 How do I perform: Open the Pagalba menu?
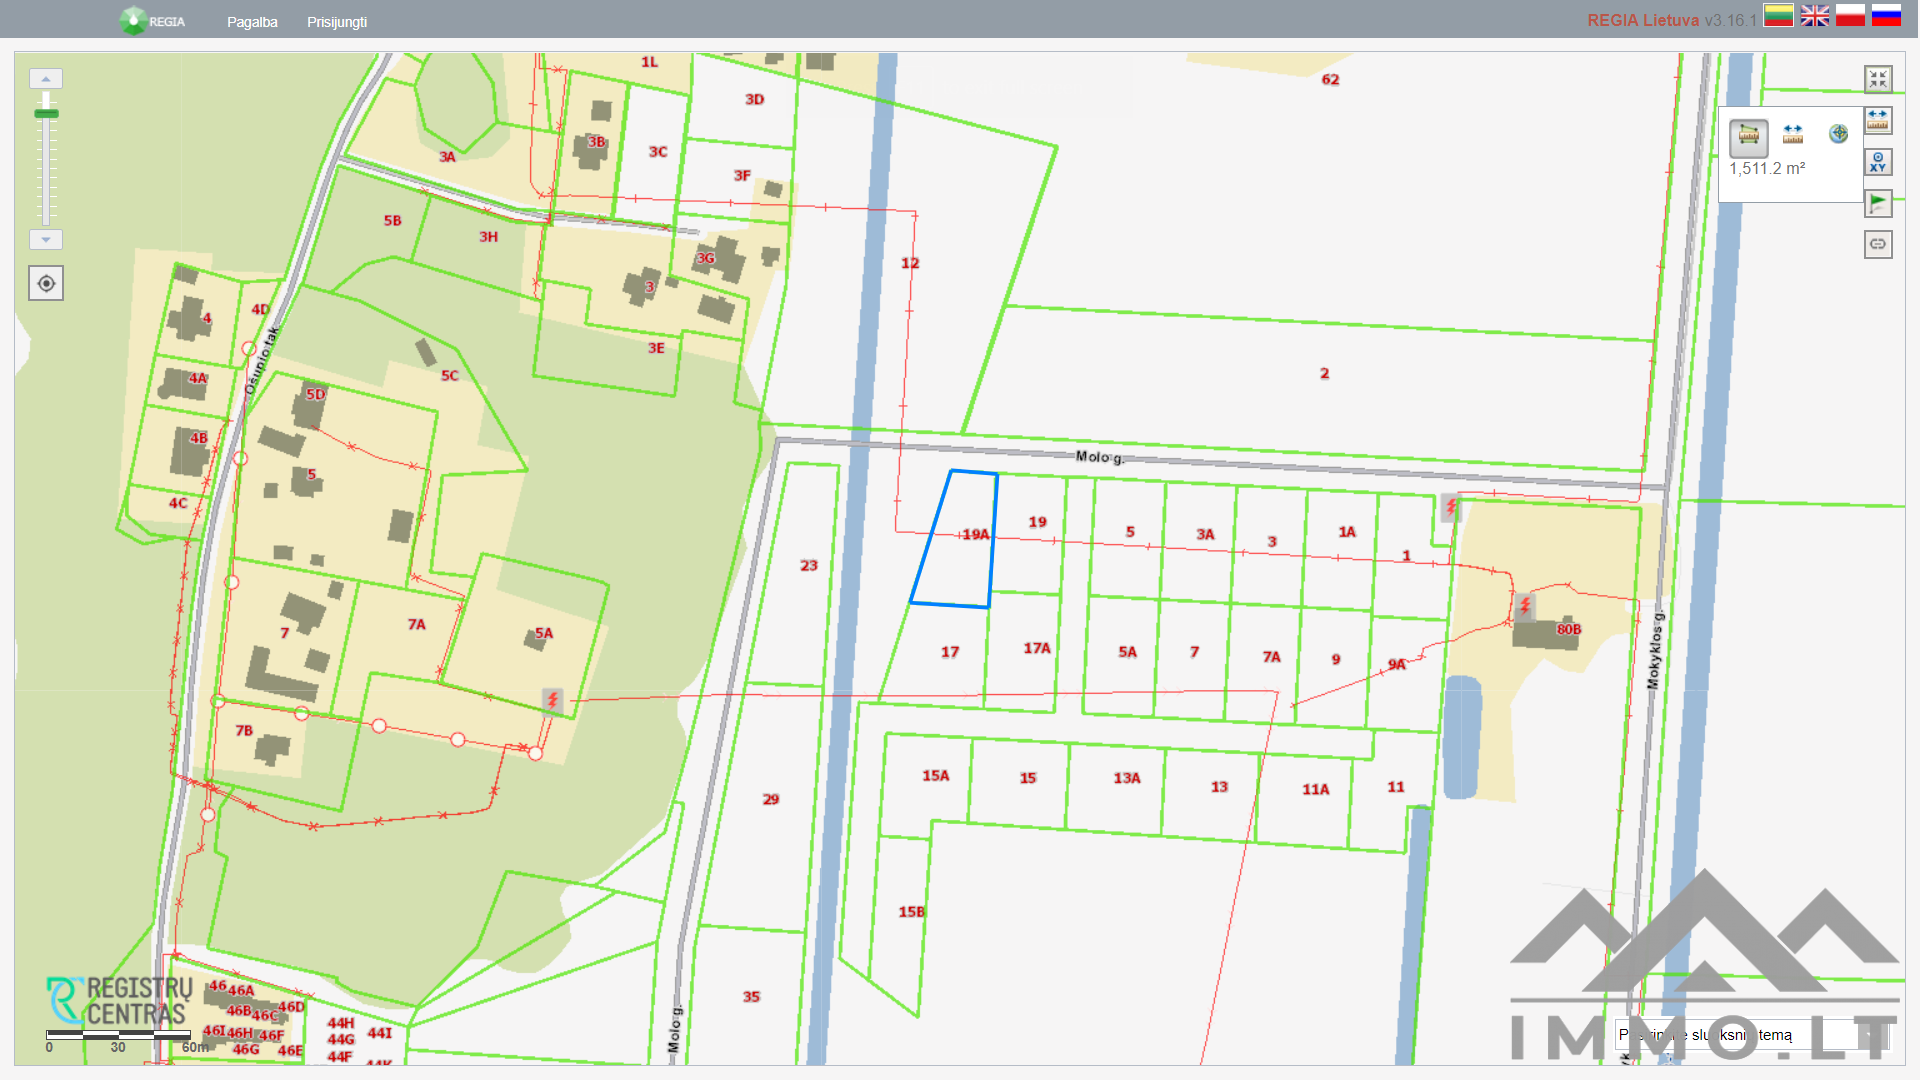click(x=252, y=22)
